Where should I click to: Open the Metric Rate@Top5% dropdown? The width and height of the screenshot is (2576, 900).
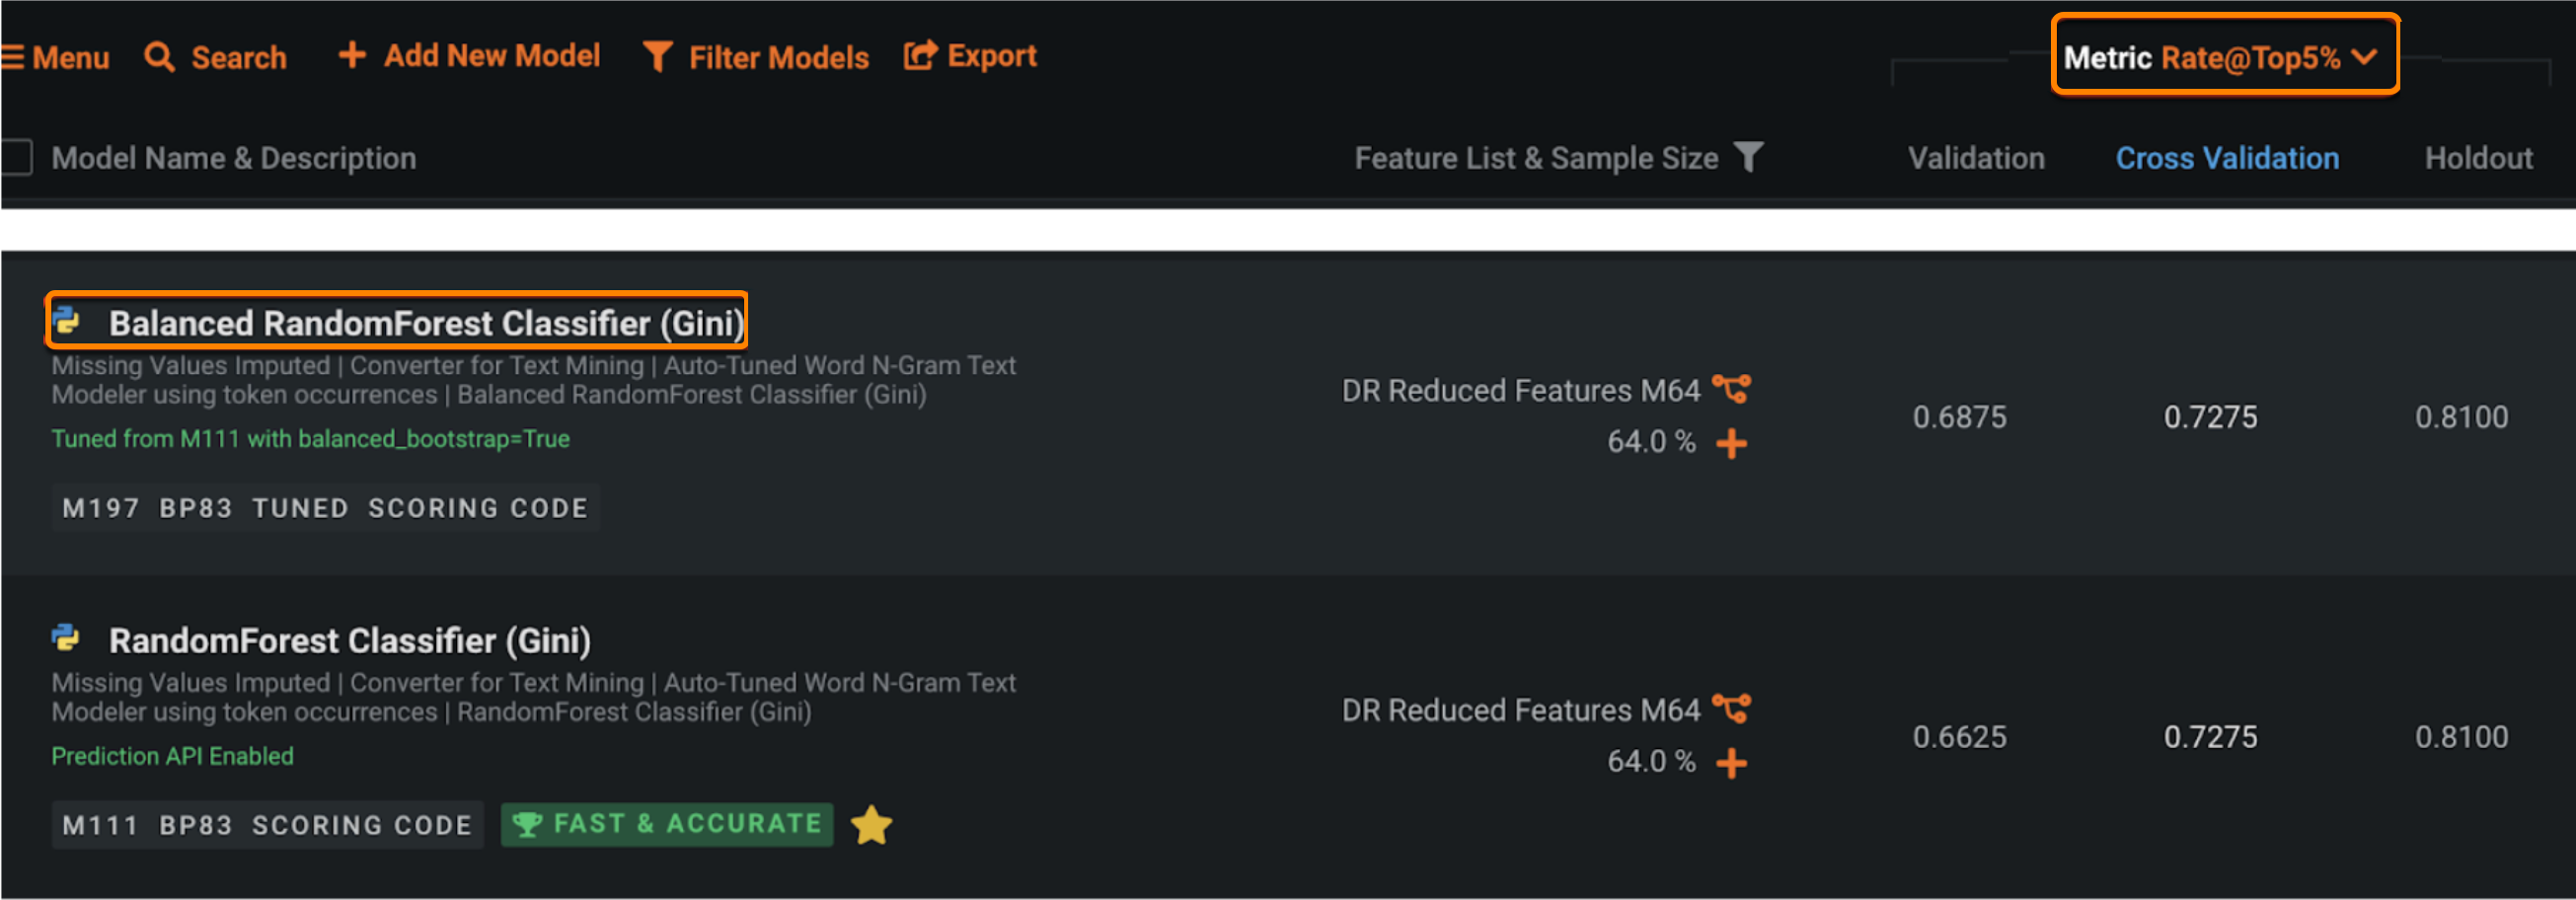[2224, 57]
